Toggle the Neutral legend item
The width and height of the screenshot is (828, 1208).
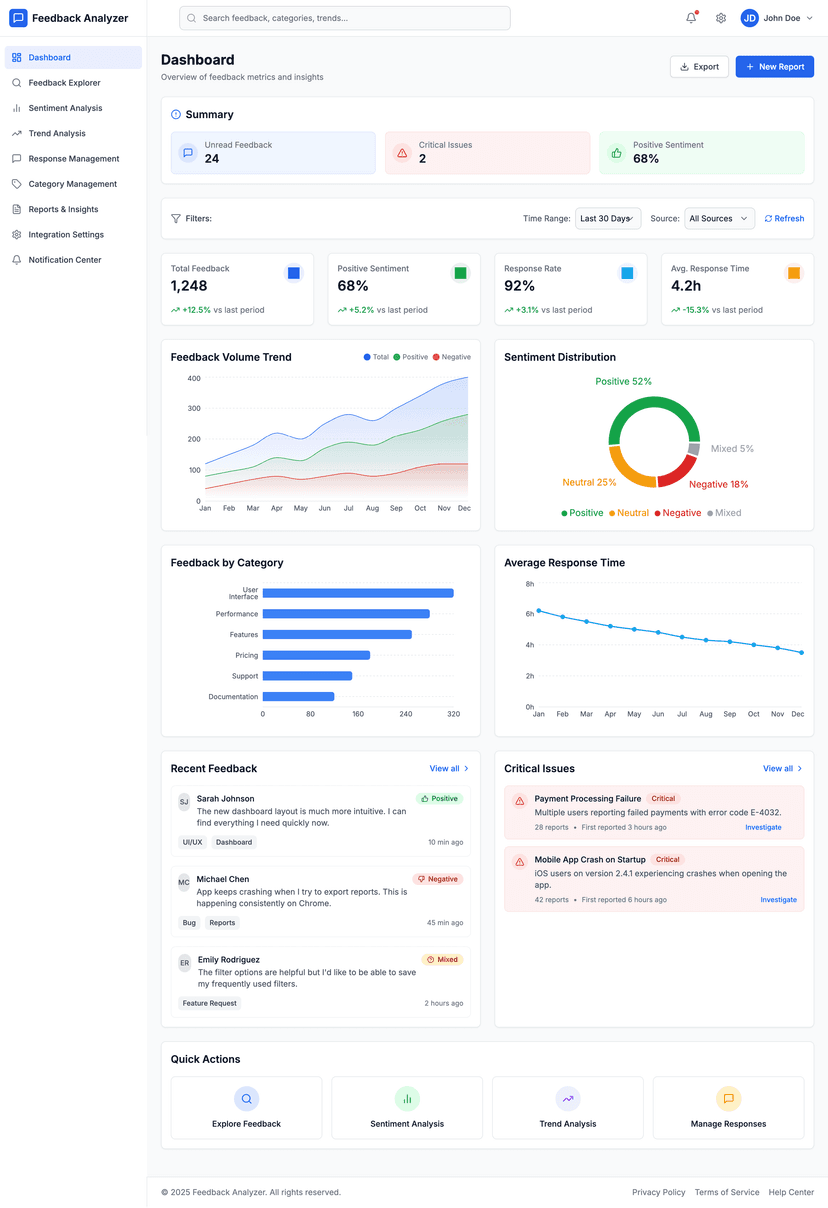click(630, 512)
